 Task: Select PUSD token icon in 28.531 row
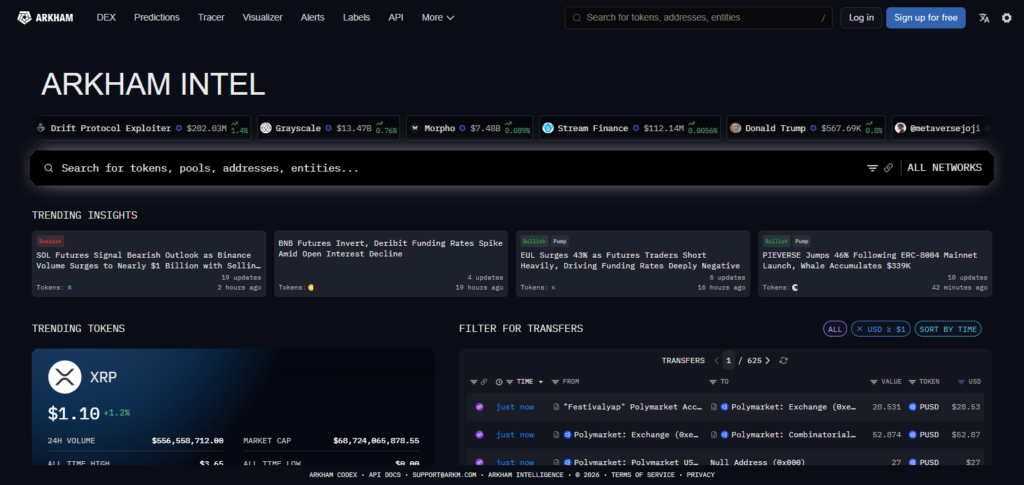[x=912, y=407]
